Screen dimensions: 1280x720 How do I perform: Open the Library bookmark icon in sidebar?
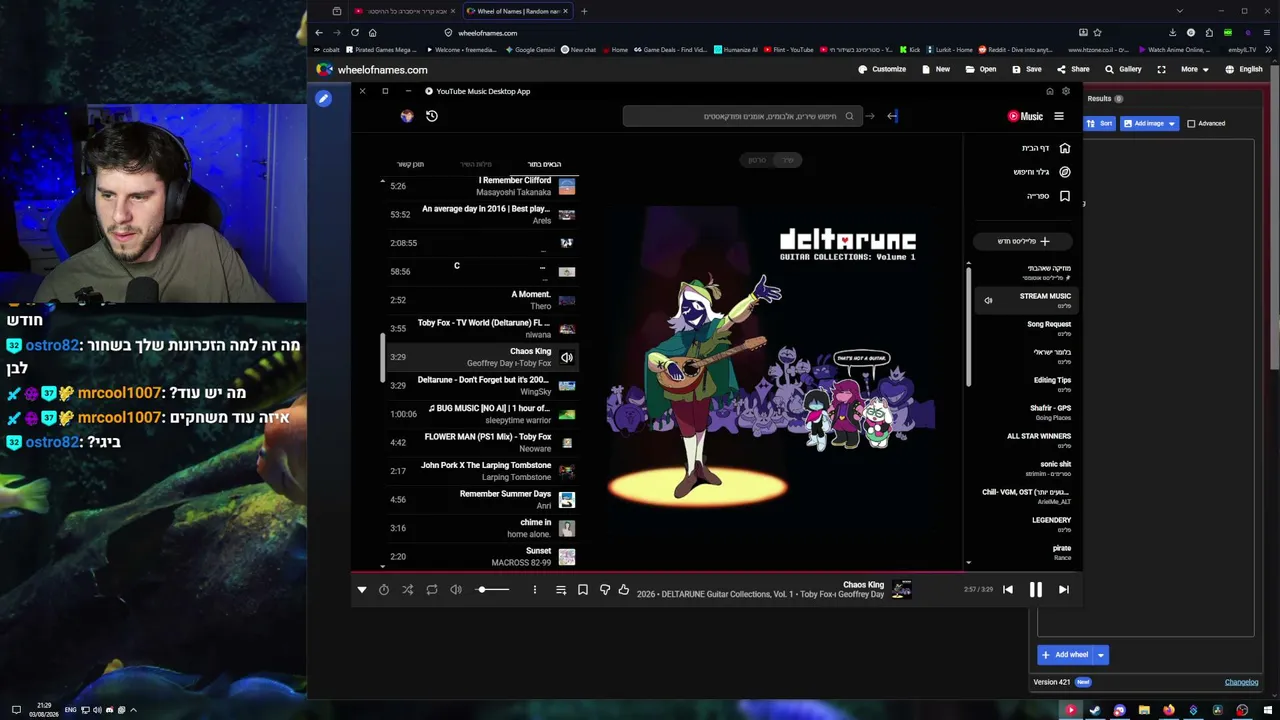pyautogui.click(x=1065, y=196)
